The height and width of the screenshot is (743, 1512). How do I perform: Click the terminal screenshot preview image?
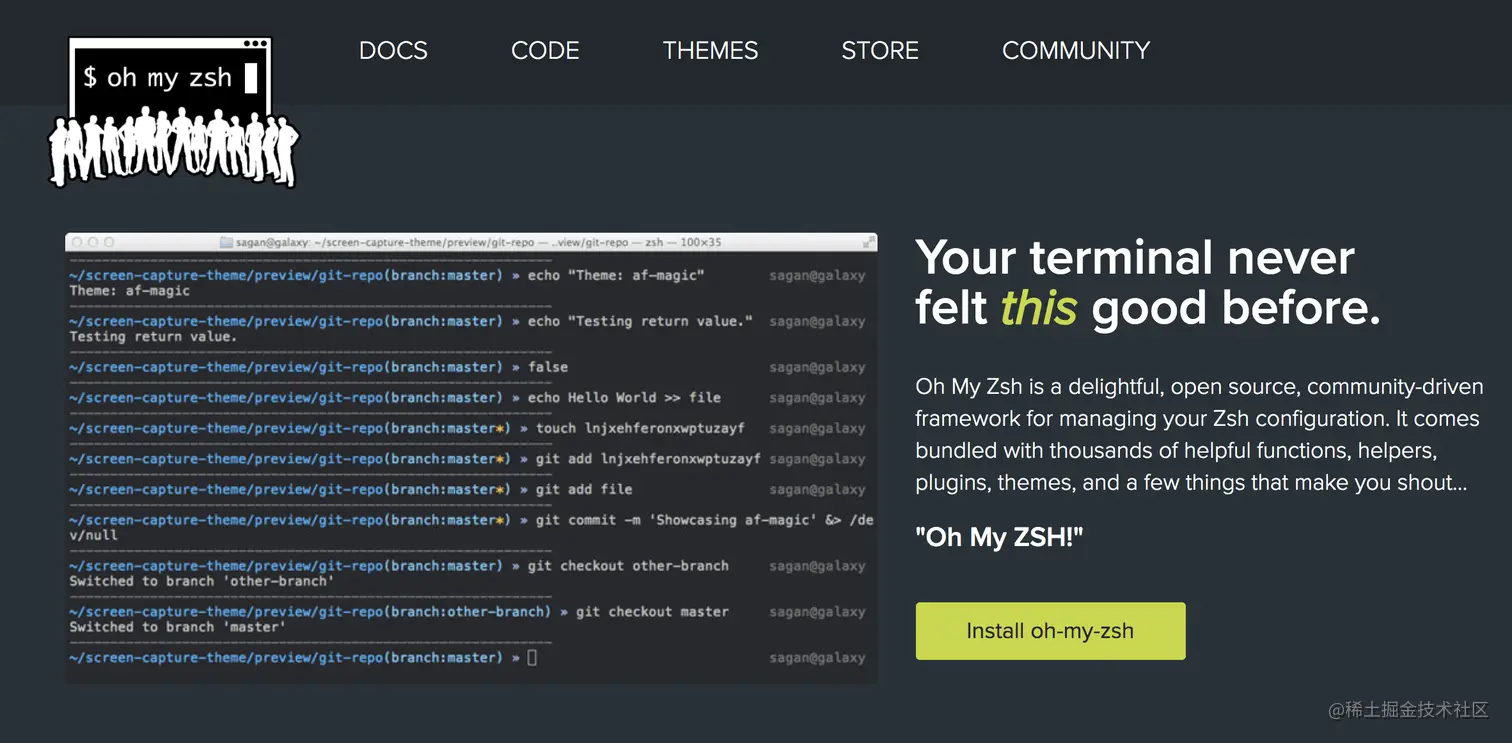tap(471, 458)
